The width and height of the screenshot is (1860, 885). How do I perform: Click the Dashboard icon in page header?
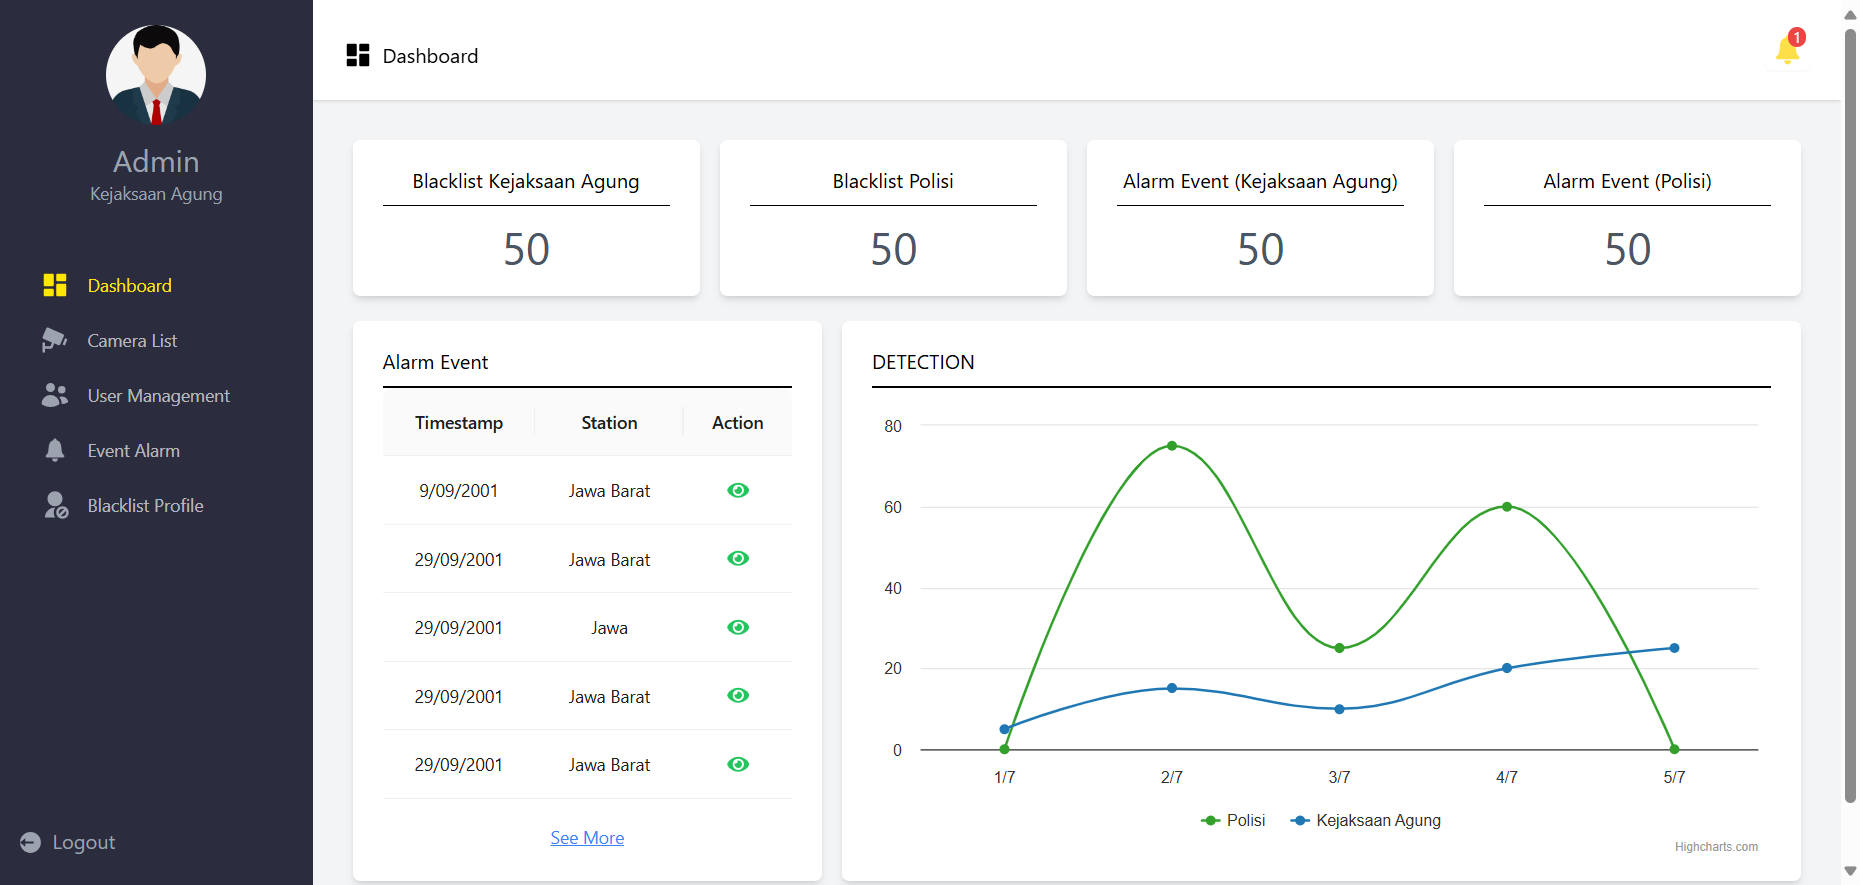pos(358,56)
